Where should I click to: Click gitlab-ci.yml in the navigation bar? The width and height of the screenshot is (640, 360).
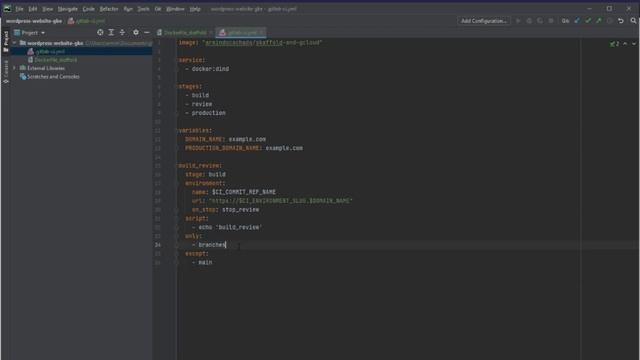click(90, 21)
